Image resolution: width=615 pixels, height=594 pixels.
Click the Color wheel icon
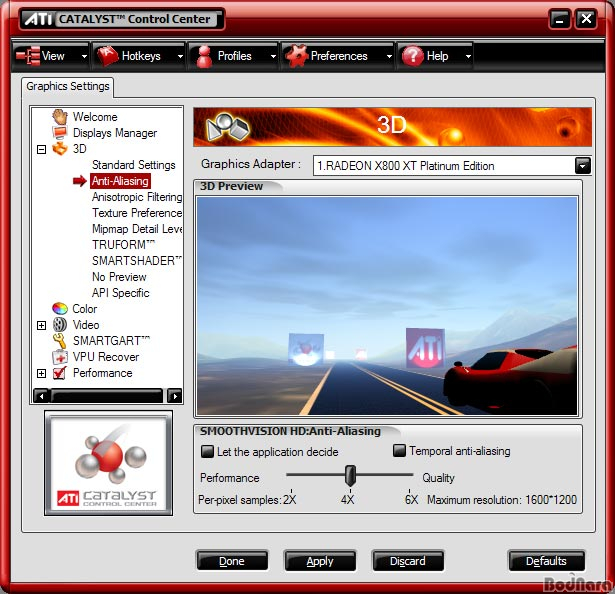click(60, 308)
